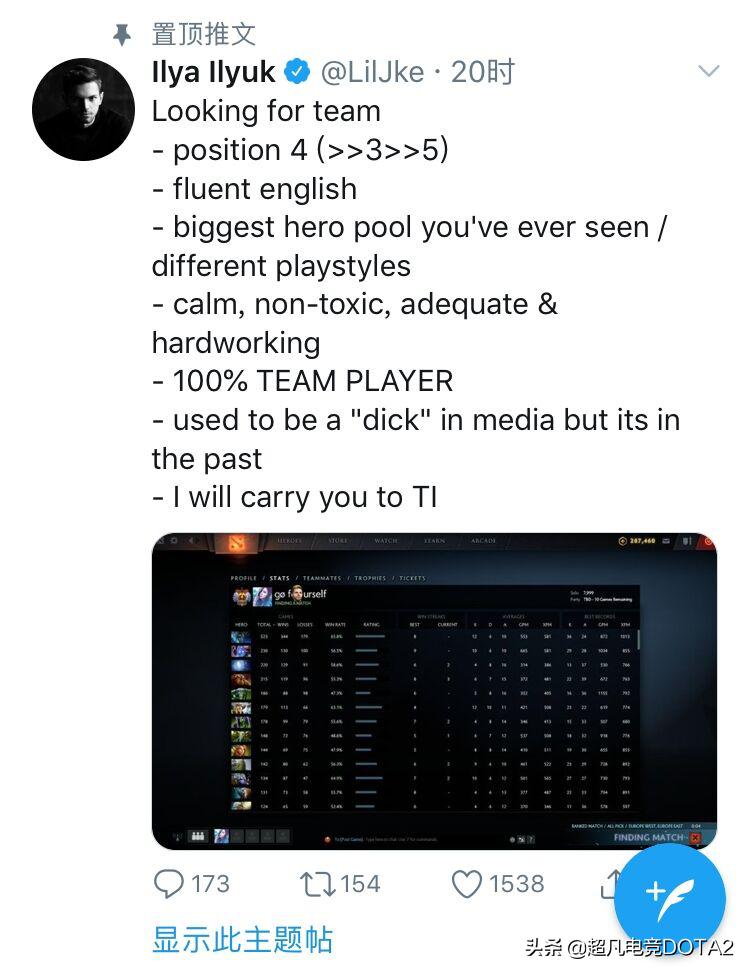Click the pinned tweet pin icon

[x=122, y=35]
